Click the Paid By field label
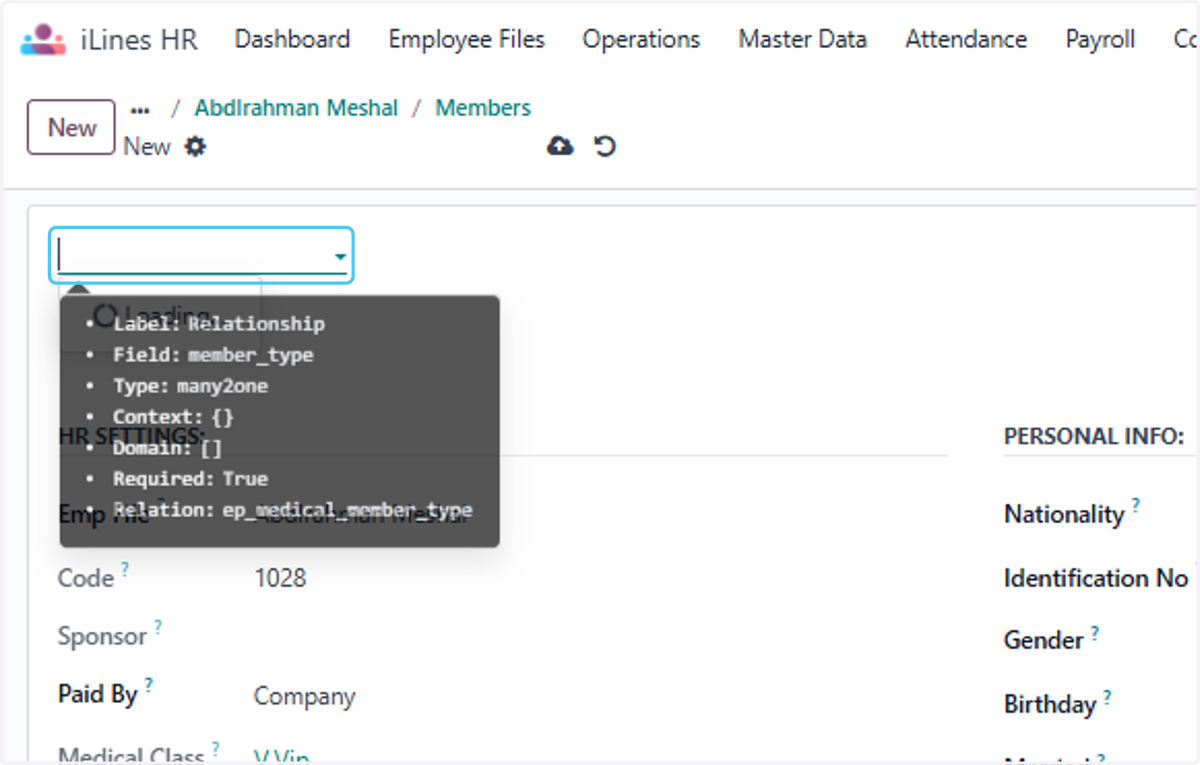 (97, 694)
